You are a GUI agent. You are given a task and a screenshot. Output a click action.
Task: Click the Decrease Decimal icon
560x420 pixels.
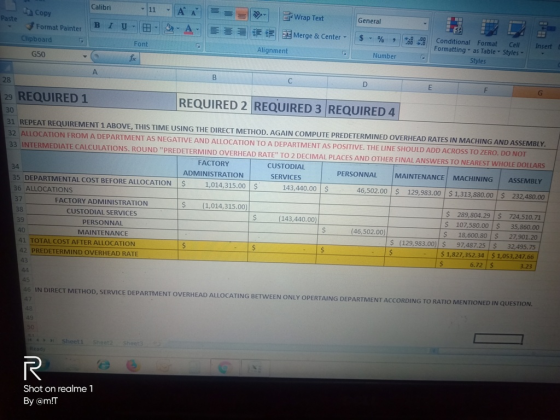point(421,41)
